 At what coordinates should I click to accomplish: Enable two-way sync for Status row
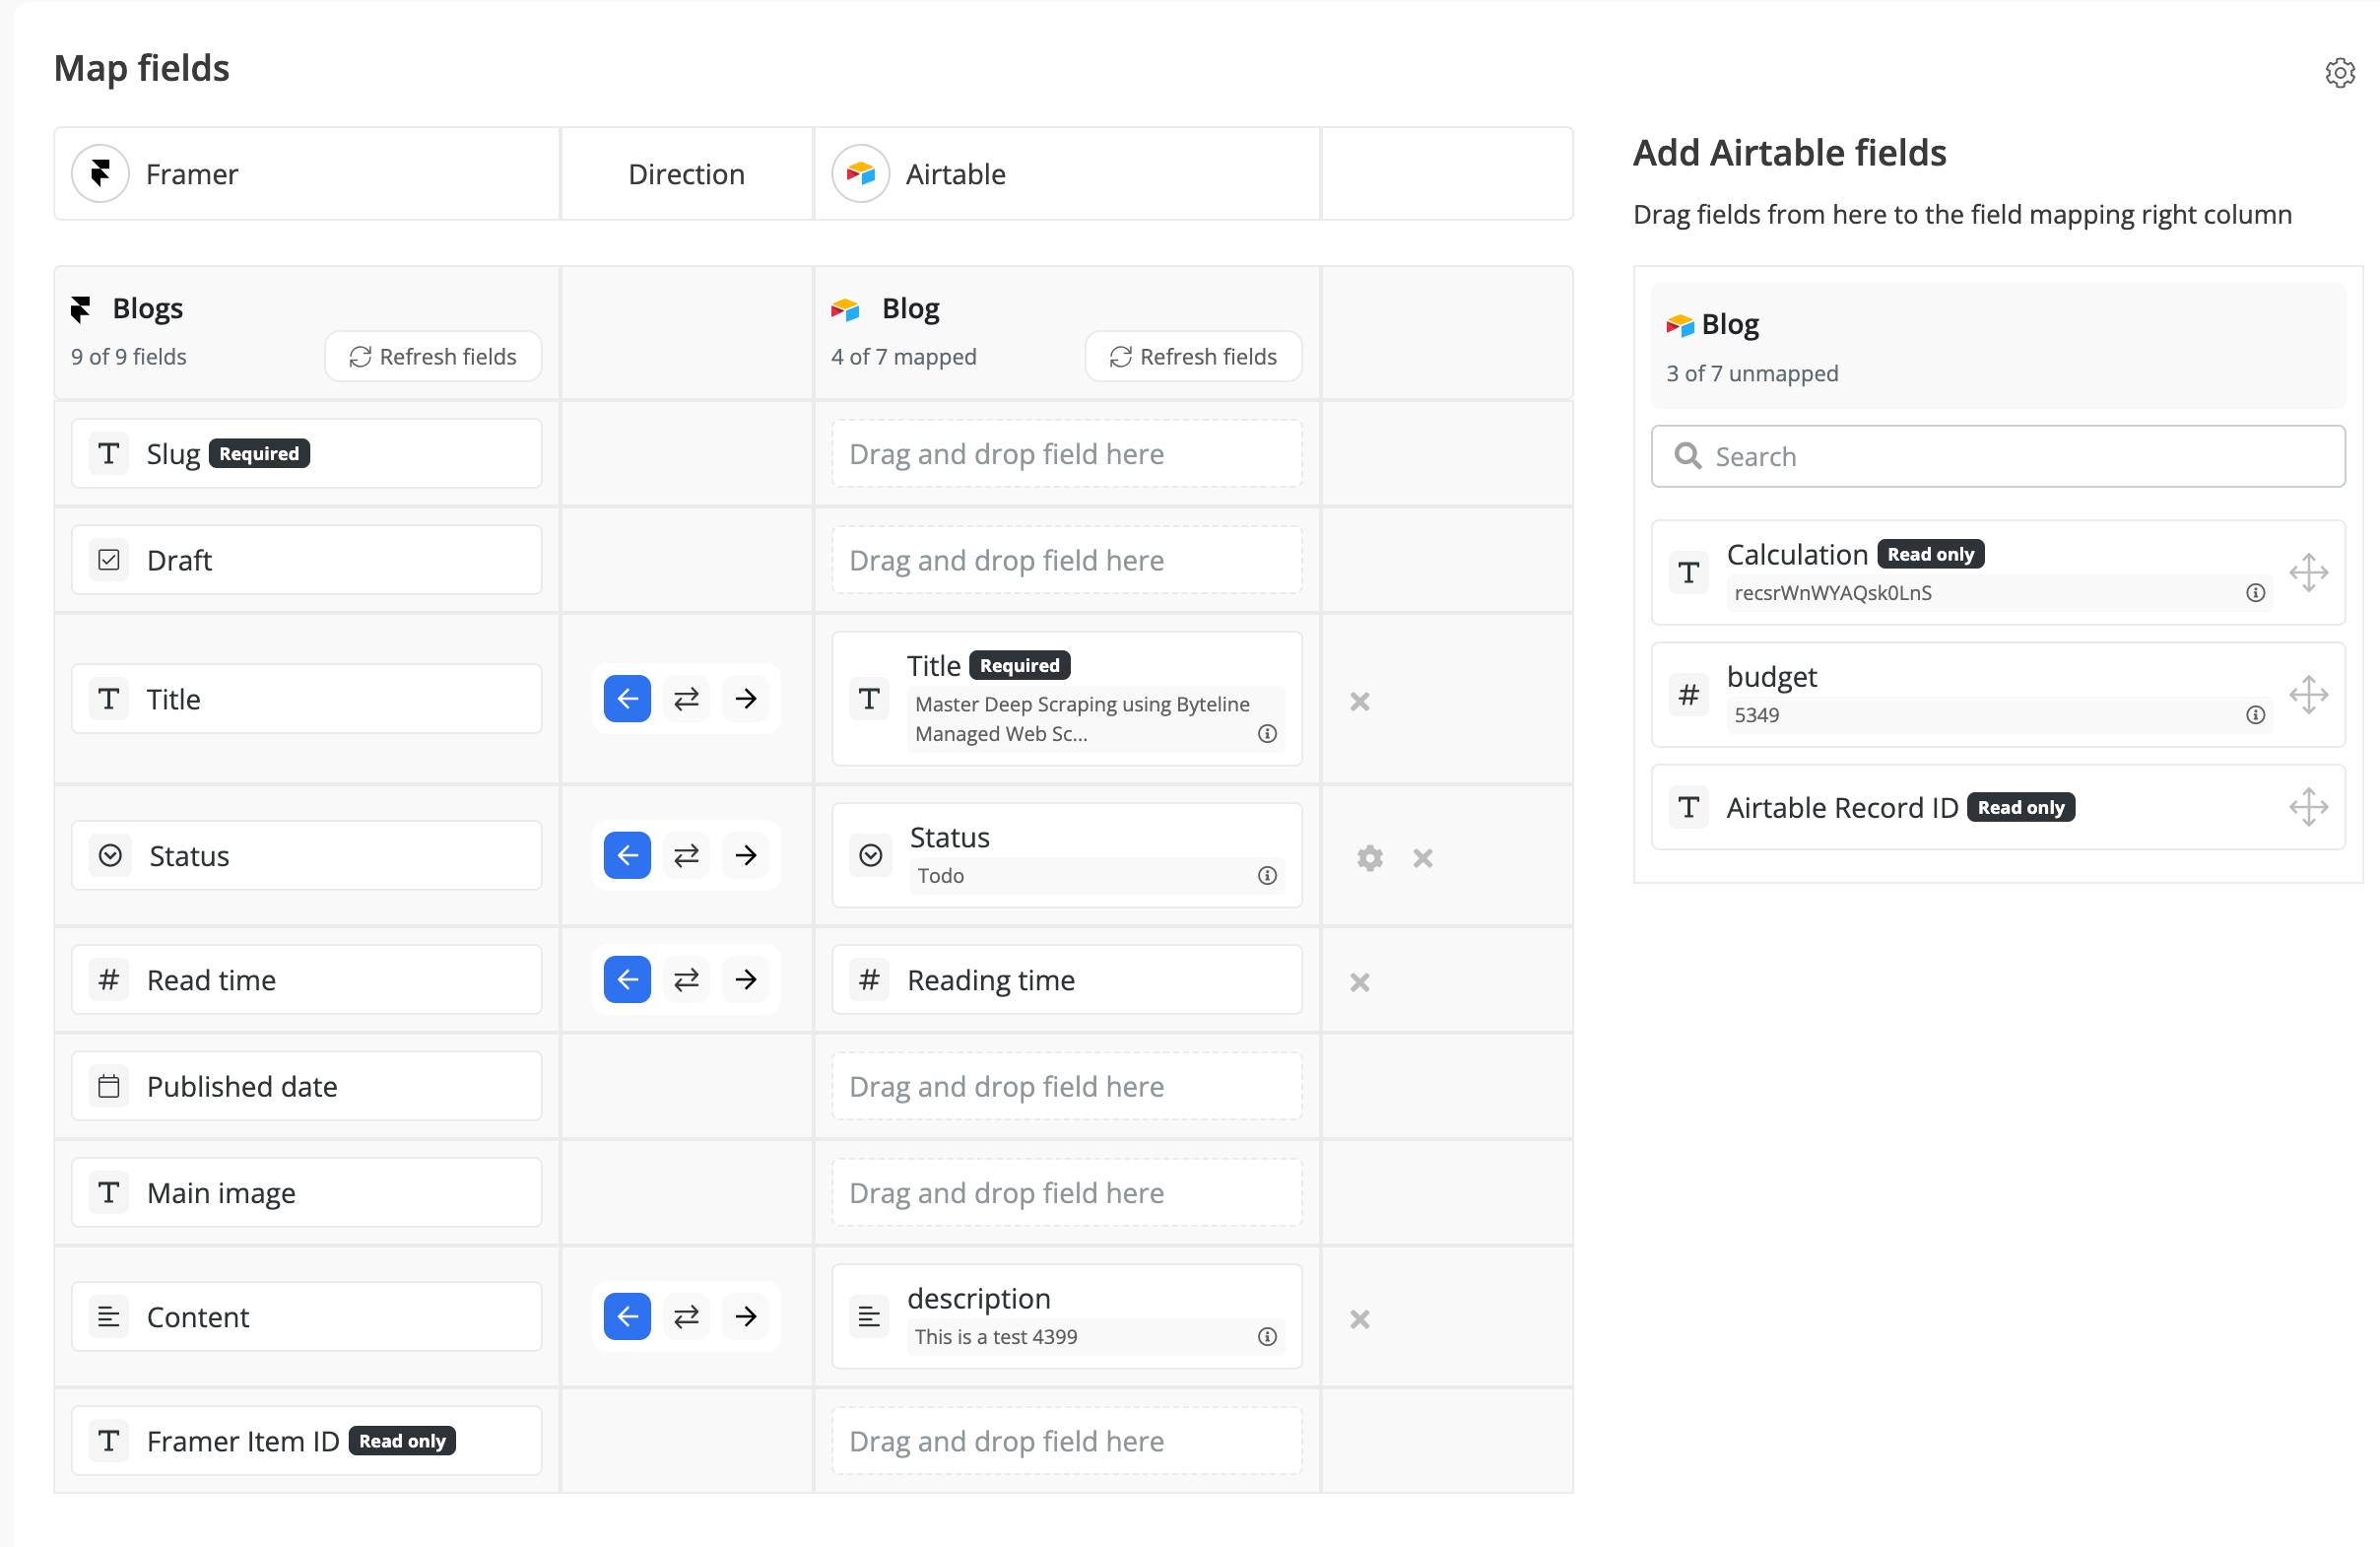687,856
